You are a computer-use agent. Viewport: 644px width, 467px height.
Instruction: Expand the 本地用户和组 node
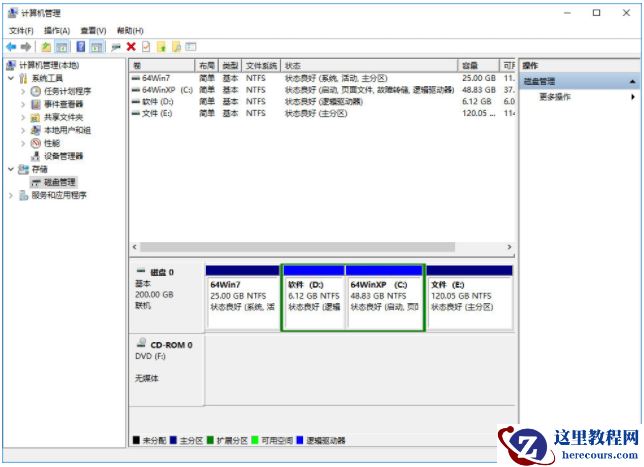tap(23, 130)
